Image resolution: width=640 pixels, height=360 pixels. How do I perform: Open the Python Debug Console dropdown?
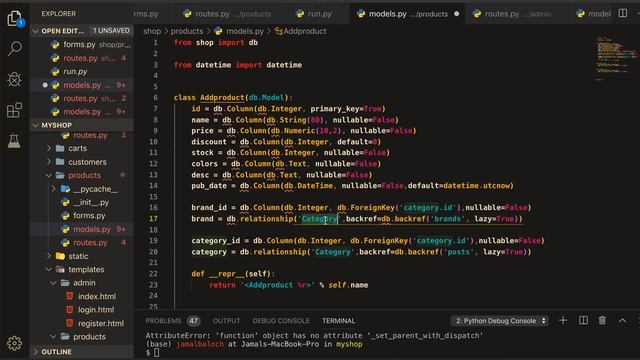tap(499, 321)
